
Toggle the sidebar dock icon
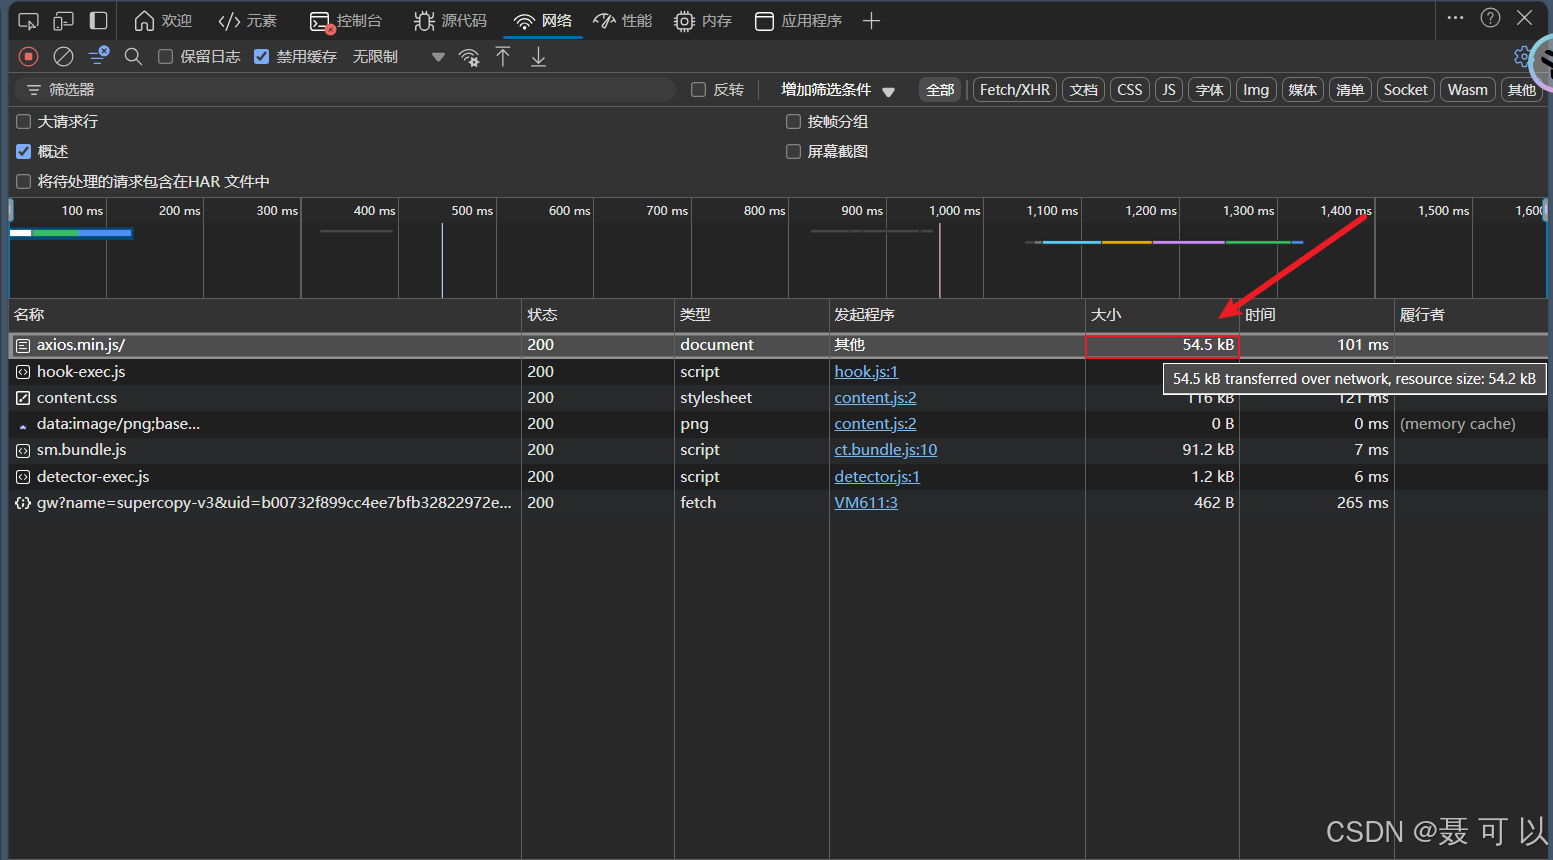pos(98,21)
